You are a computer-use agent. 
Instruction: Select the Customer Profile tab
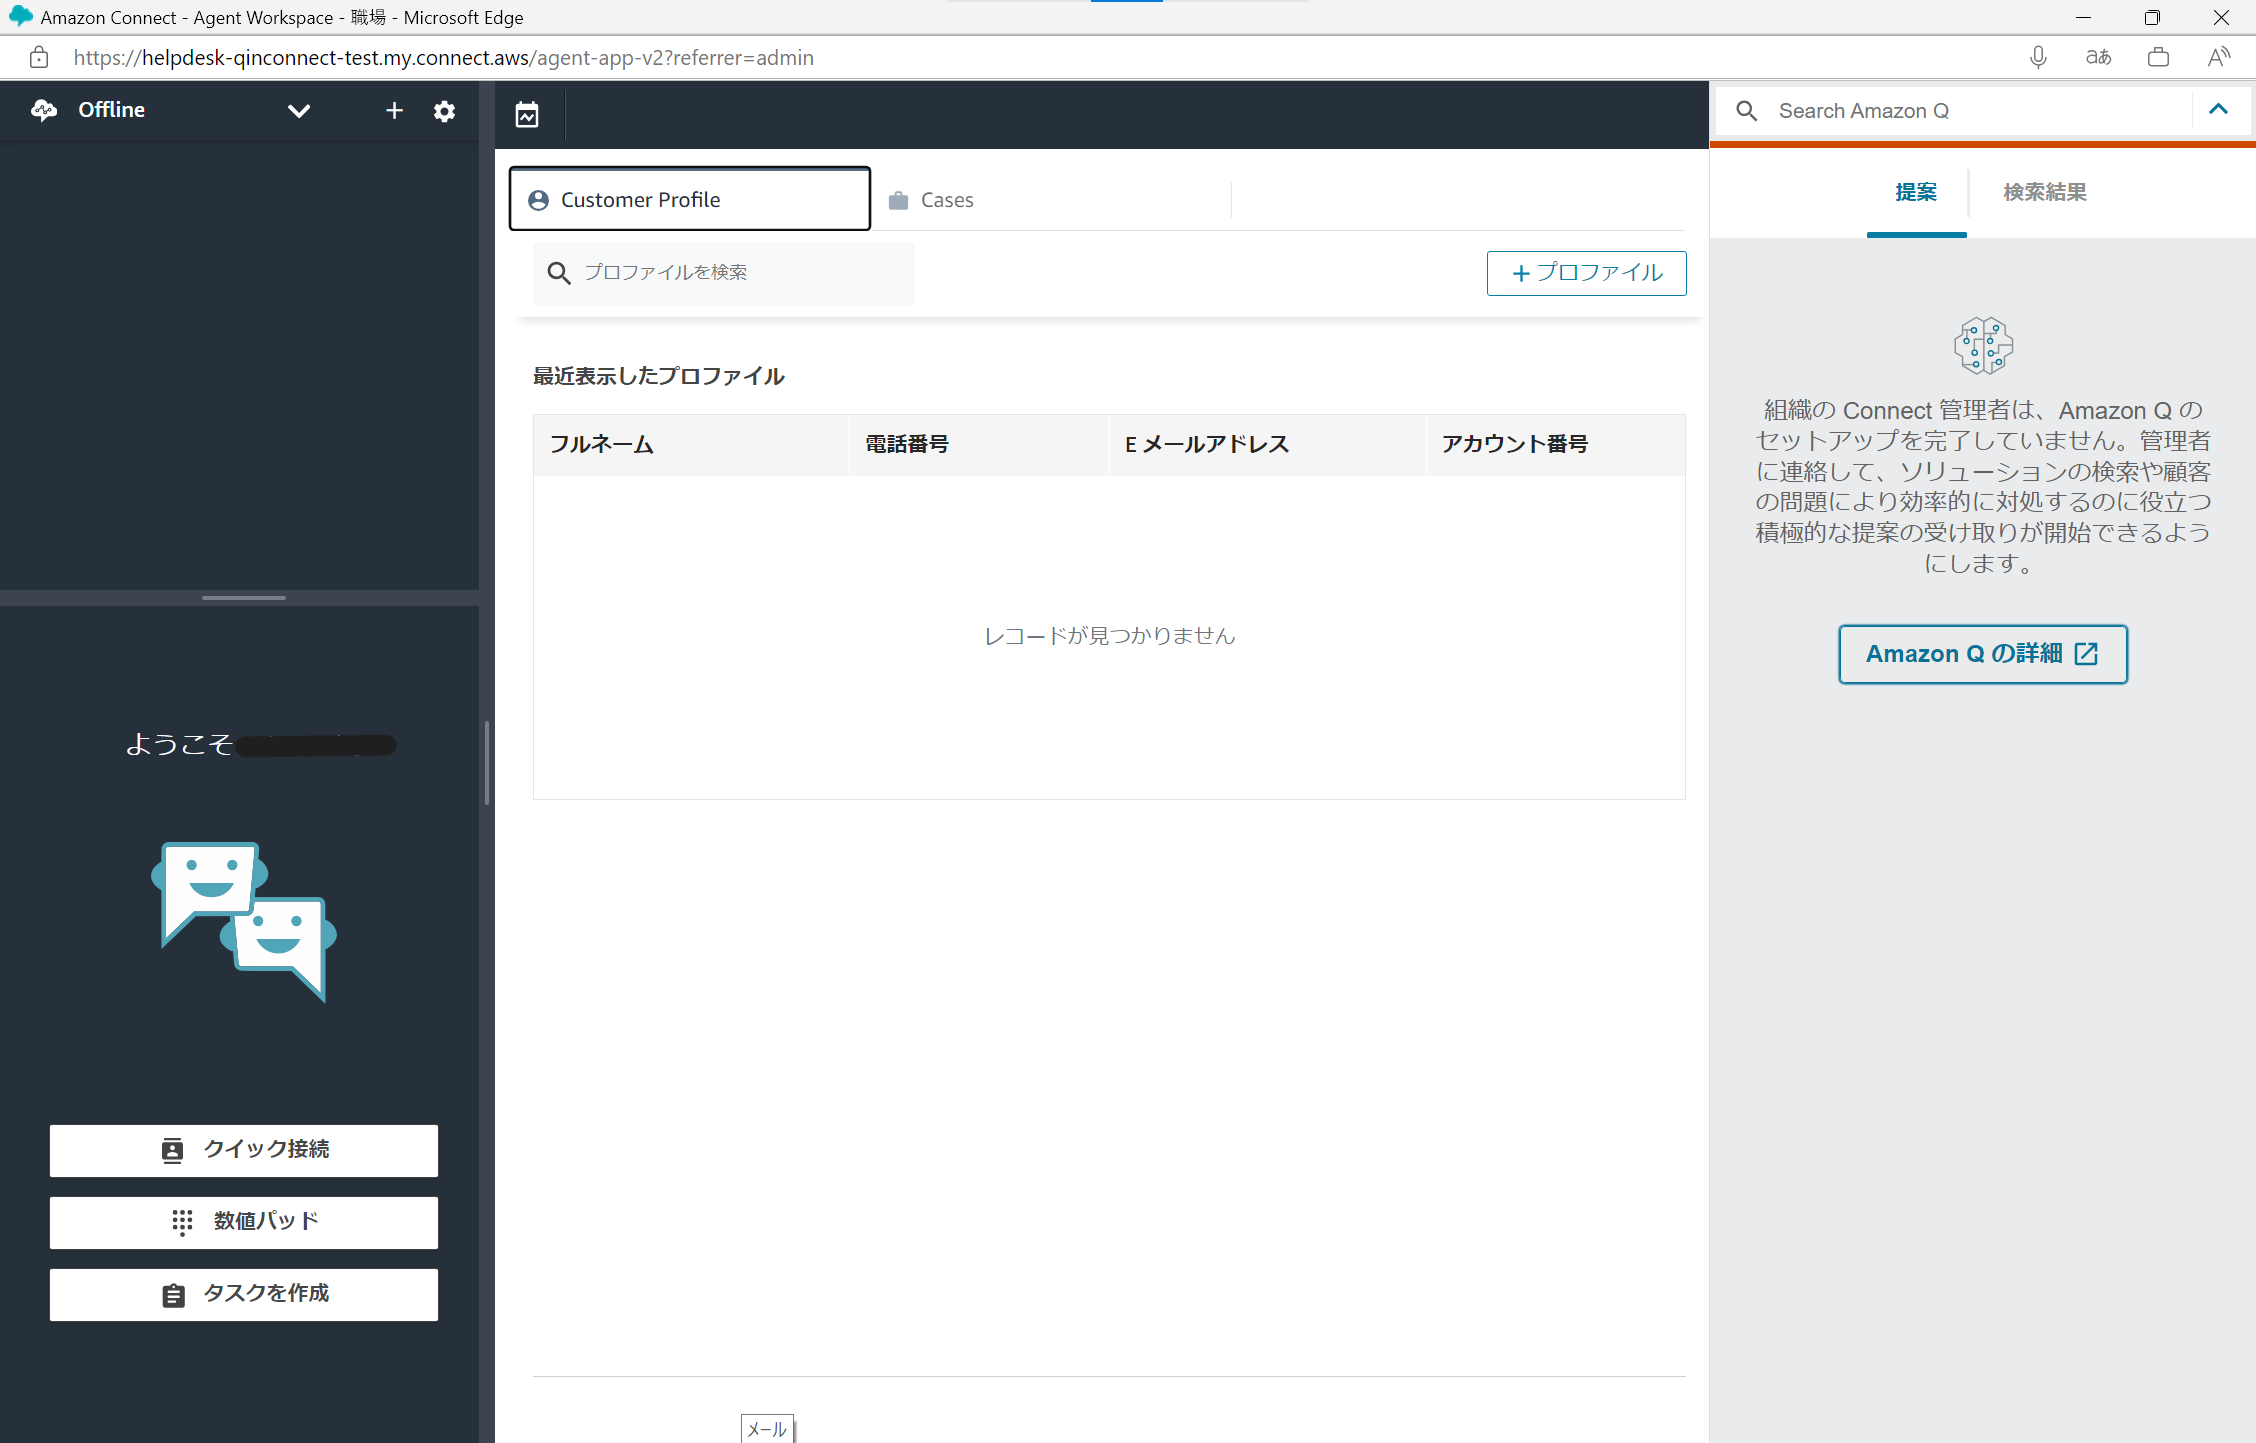click(690, 199)
